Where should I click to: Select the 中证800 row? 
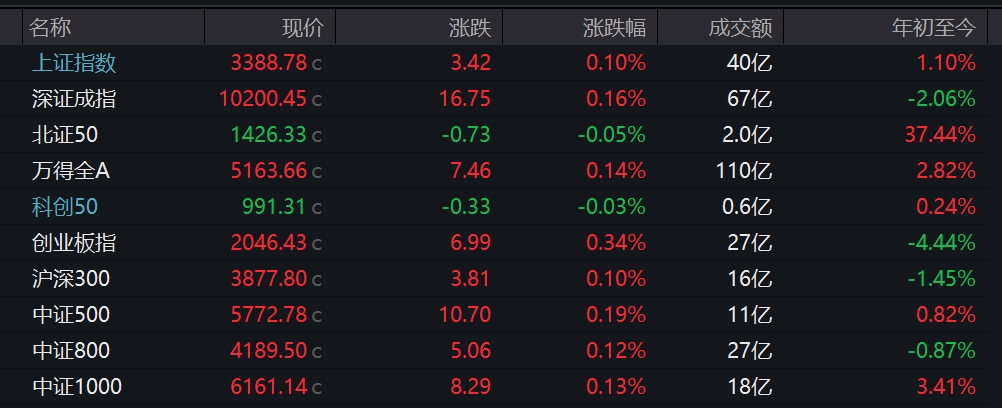501,350
